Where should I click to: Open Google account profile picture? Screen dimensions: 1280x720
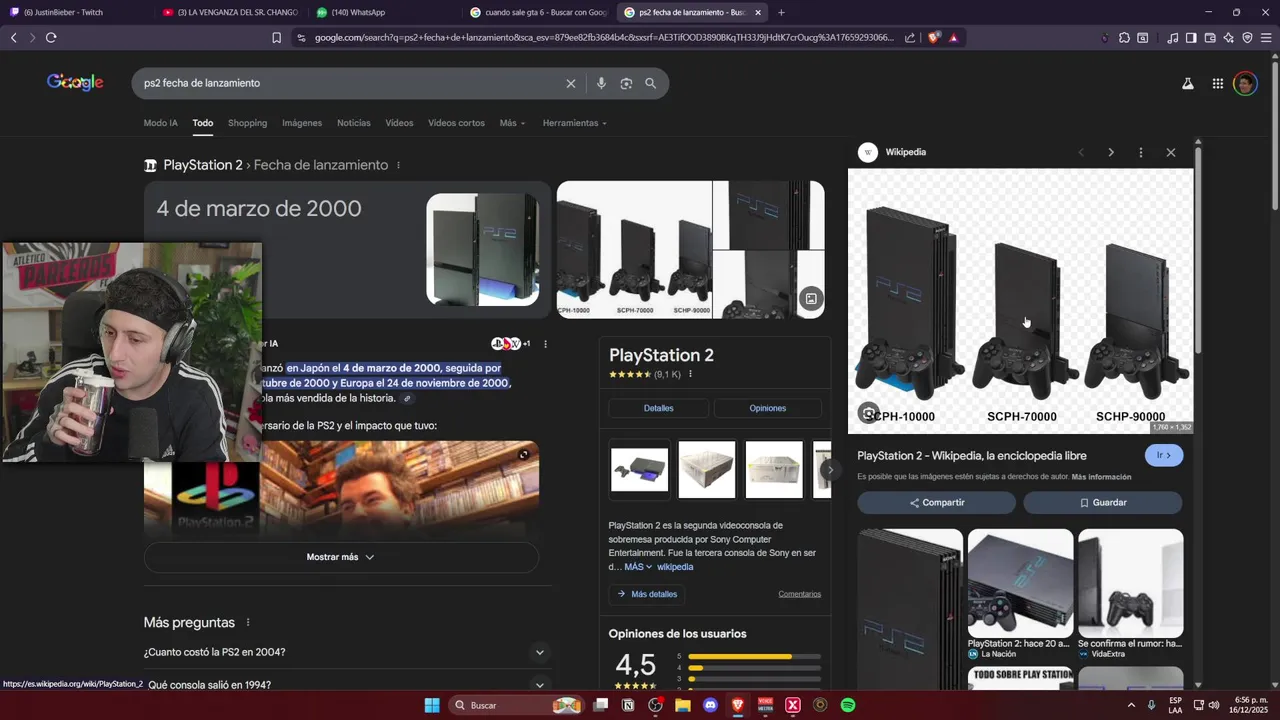coord(1245,84)
